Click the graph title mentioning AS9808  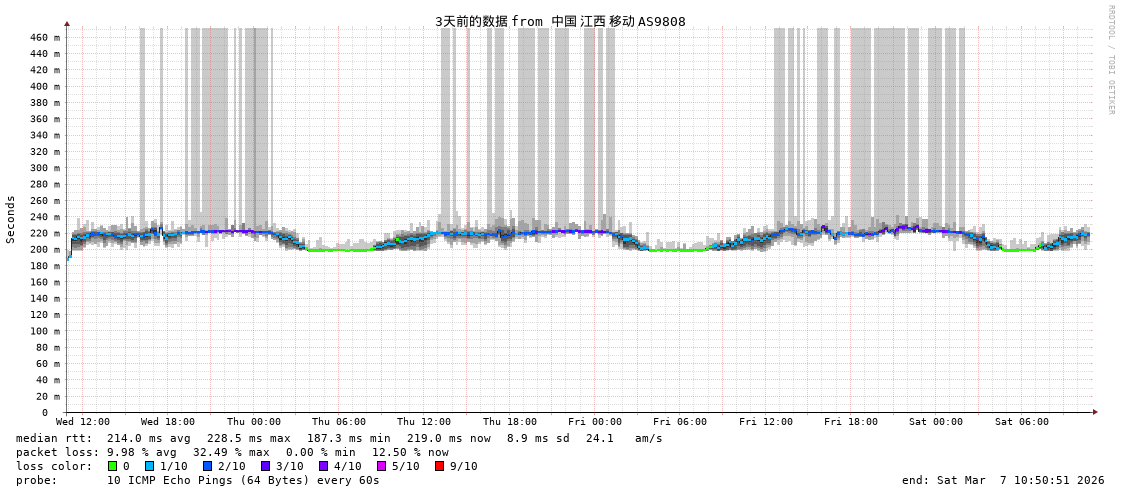[560, 21]
